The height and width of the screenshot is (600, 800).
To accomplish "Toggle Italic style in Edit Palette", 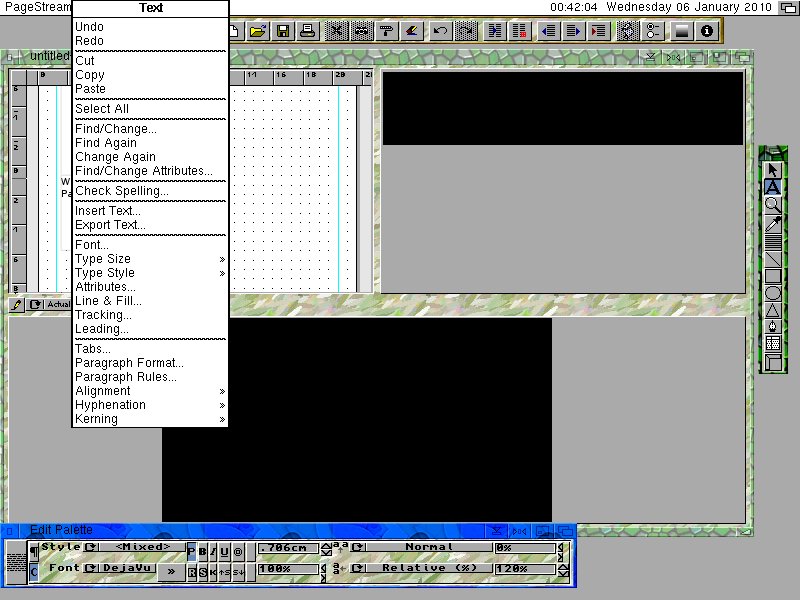I will (x=214, y=551).
